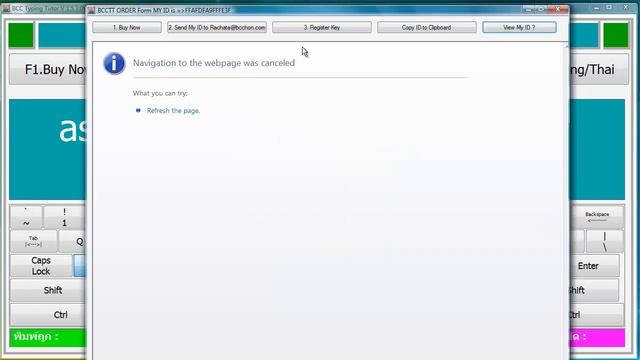The height and width of the screenshot is (360, 640).
Task: Click the 'Refresh the page.' link
Action: 173,111
